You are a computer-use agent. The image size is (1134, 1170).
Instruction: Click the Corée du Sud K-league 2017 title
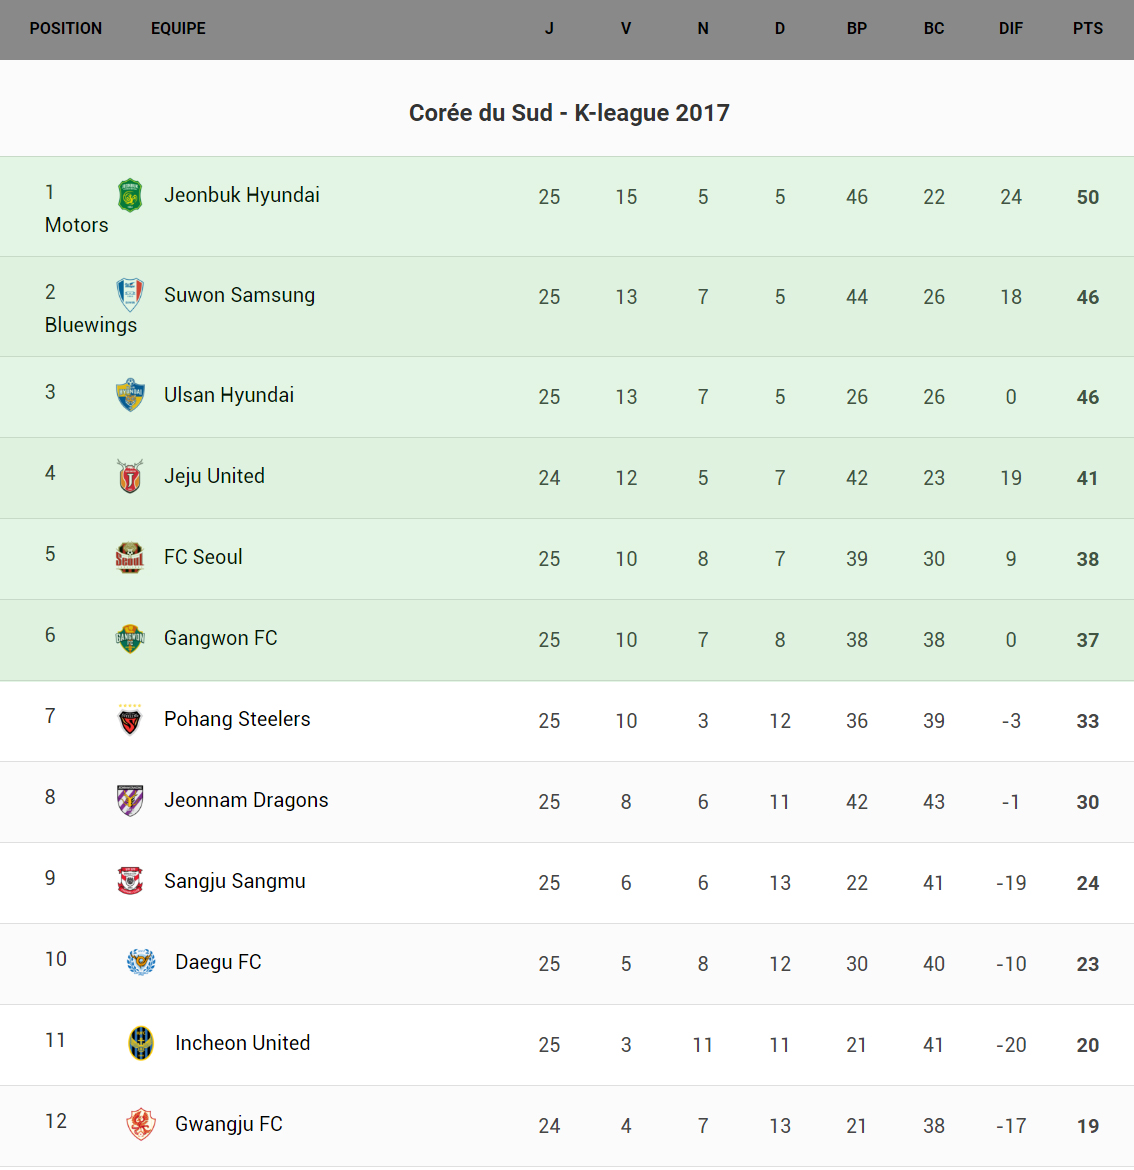tap(569, 113)
